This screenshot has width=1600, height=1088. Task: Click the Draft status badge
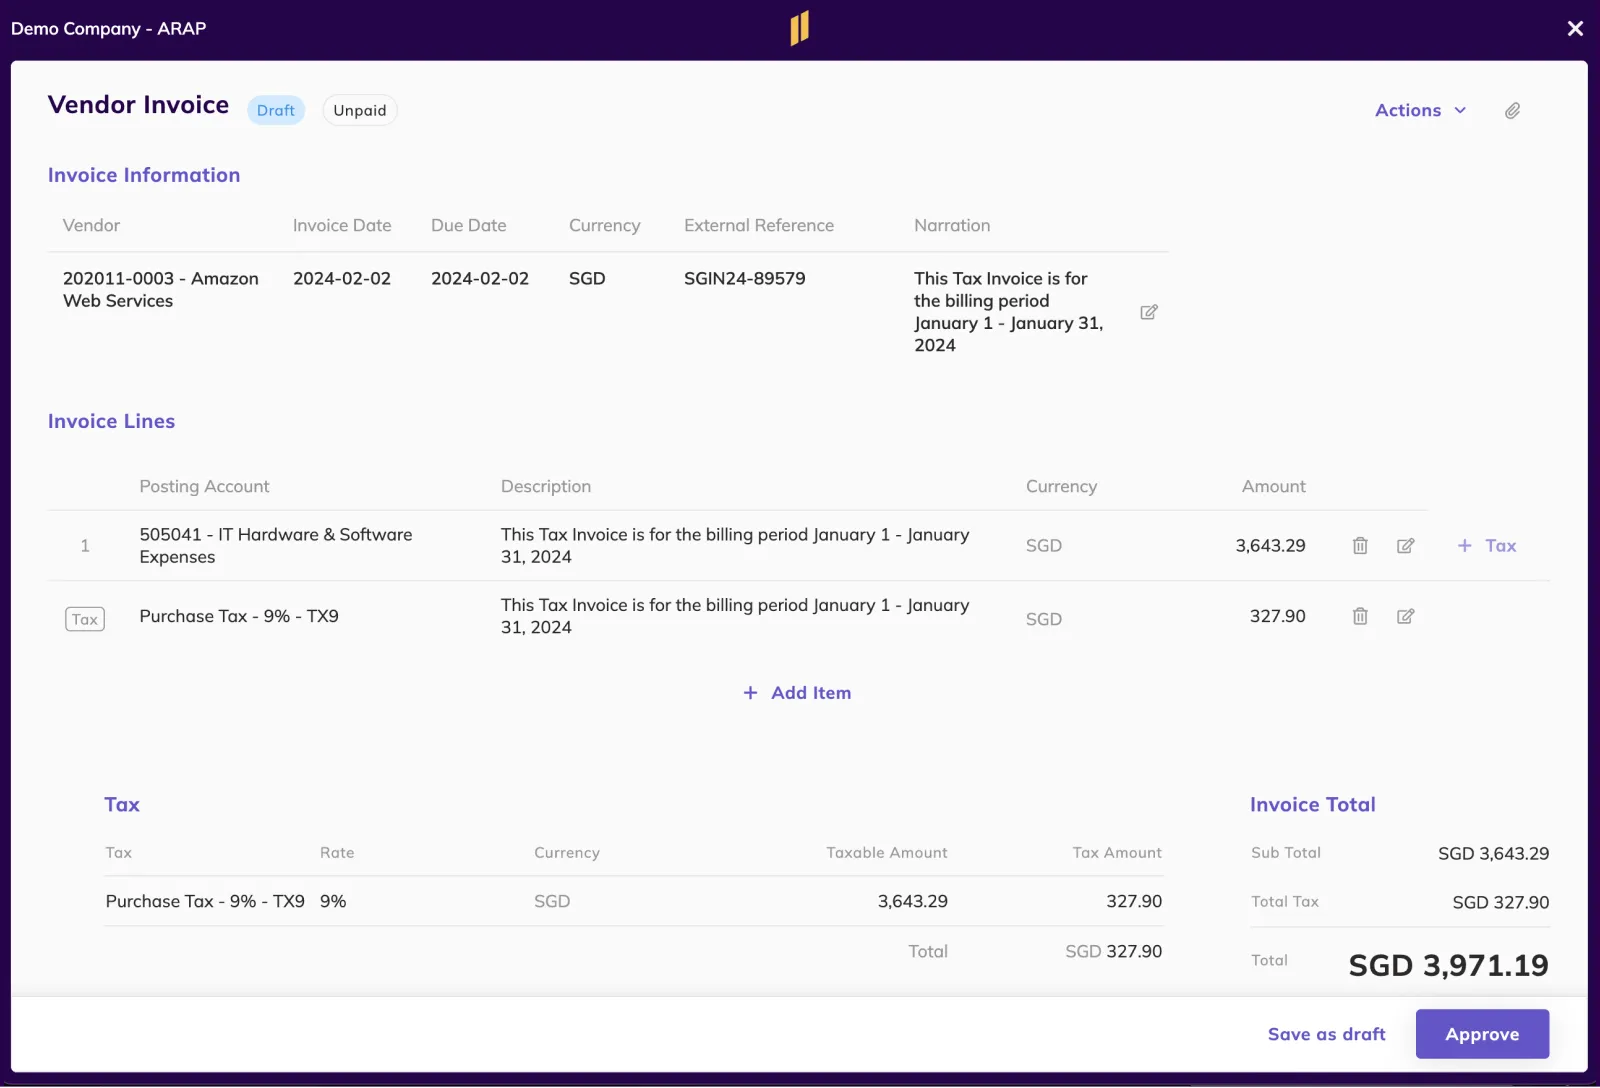[275, 110]
